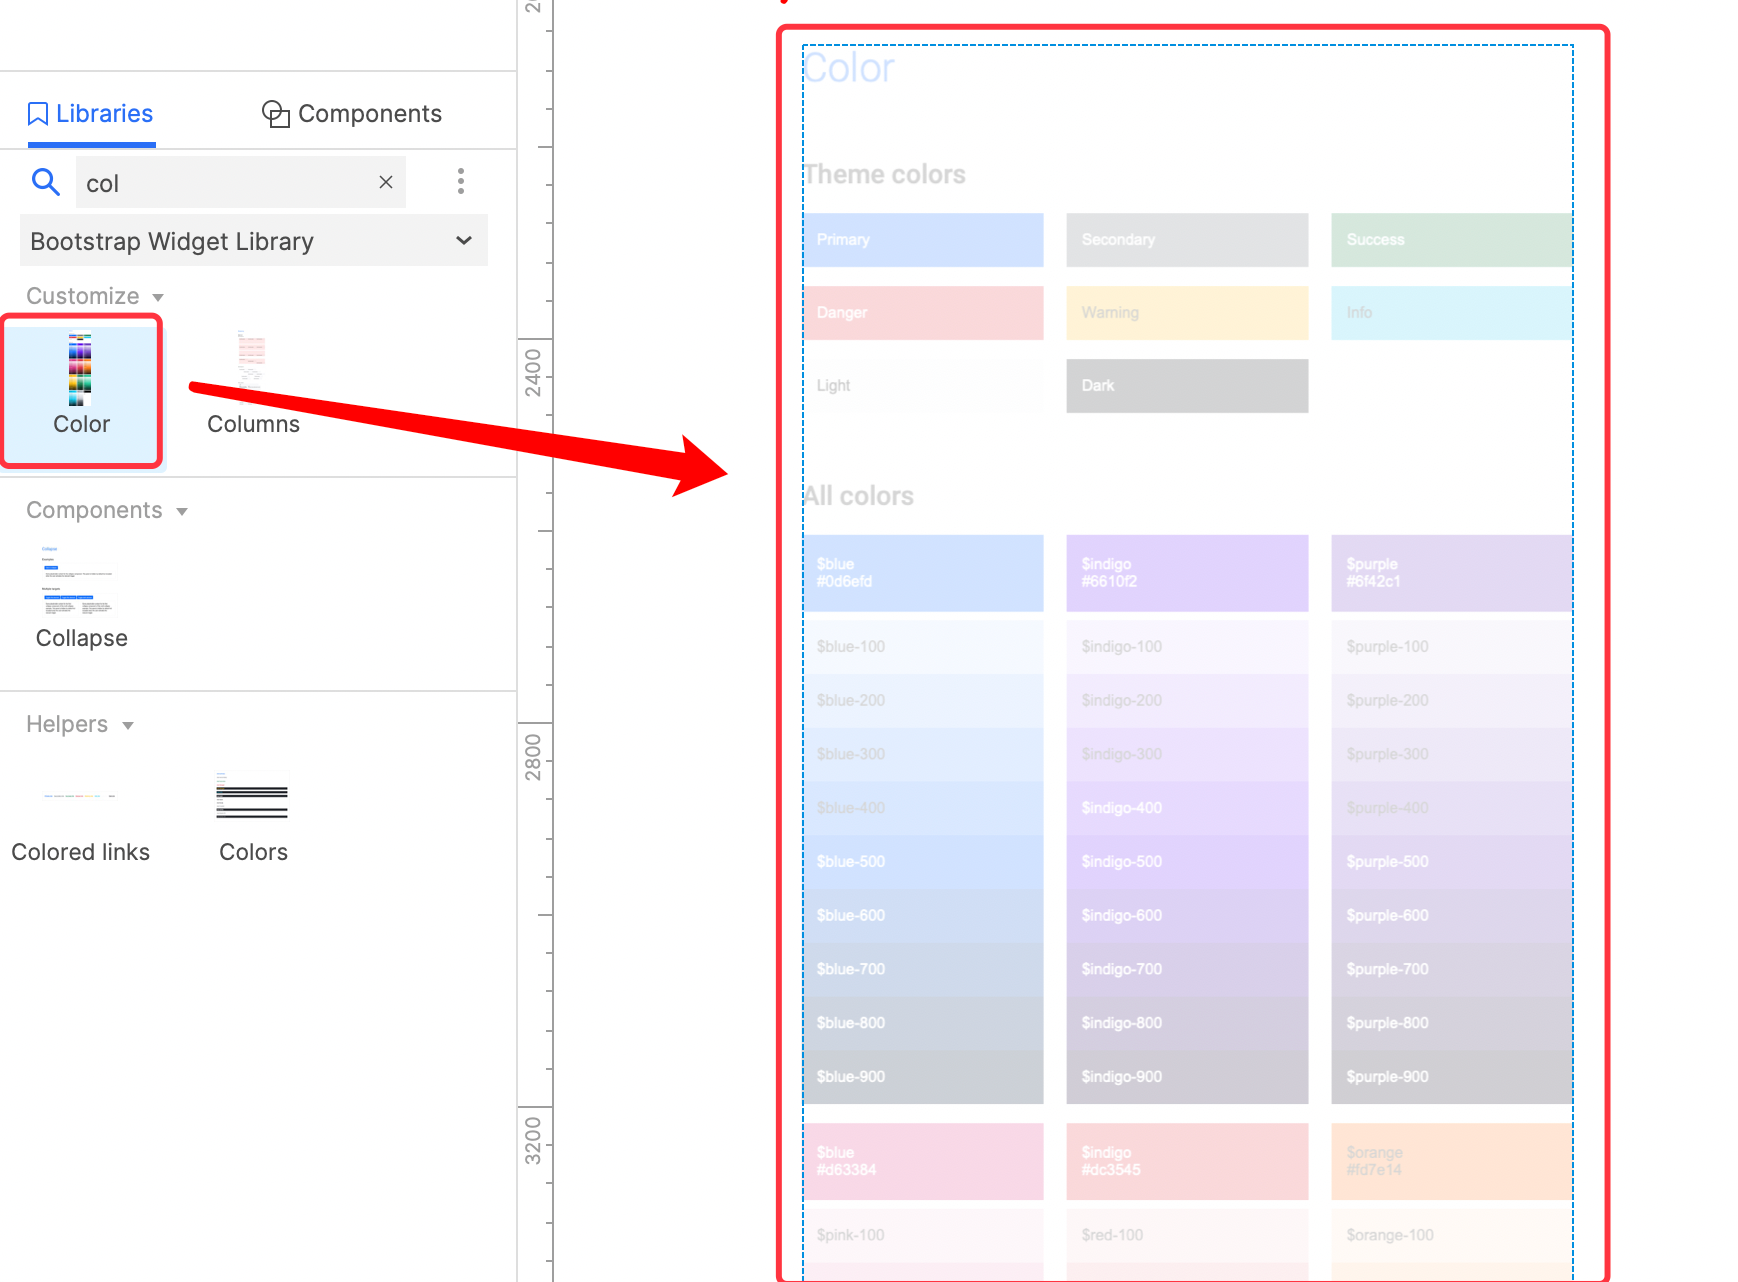Click the Primary theme color swatch
Viewport: 1738px width, 1282px height.
(922, 240)
